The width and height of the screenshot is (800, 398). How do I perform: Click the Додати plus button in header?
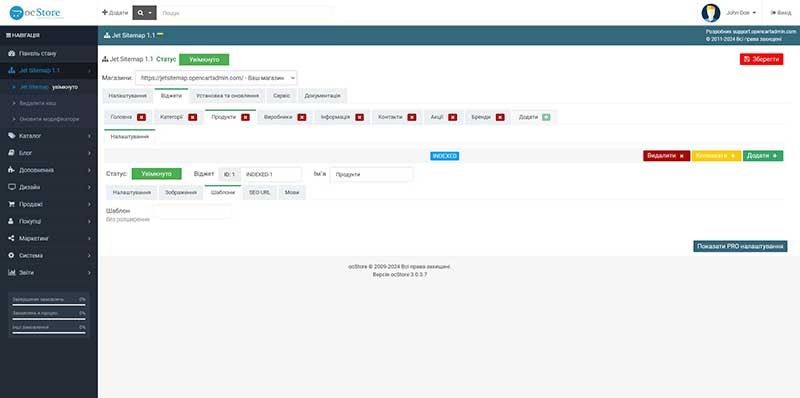(x=115, y=13)
